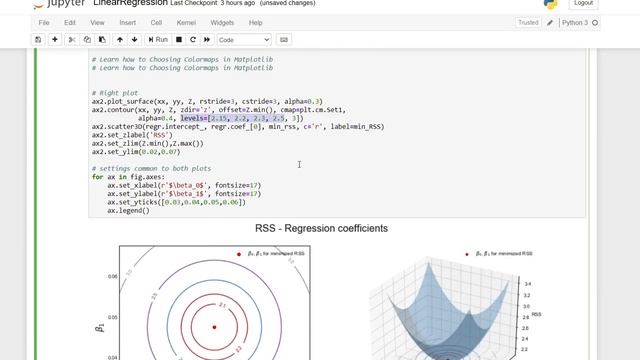Open the View menu
This screenshot has width=640, height=360.
coord(97,23)
